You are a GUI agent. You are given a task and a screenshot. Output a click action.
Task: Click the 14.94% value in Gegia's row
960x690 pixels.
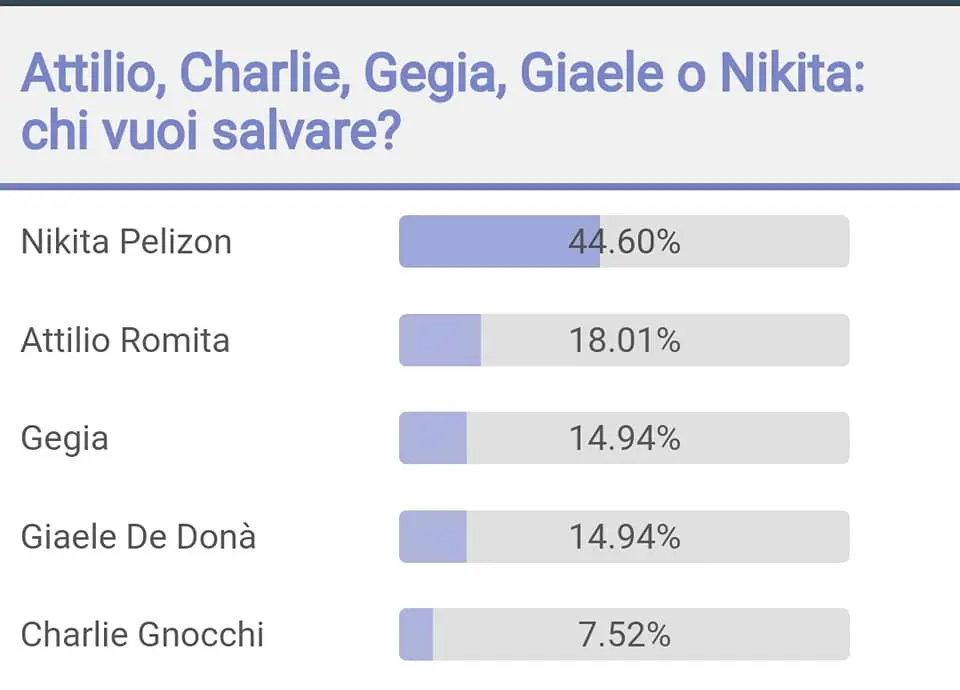[x=625, y=439]
